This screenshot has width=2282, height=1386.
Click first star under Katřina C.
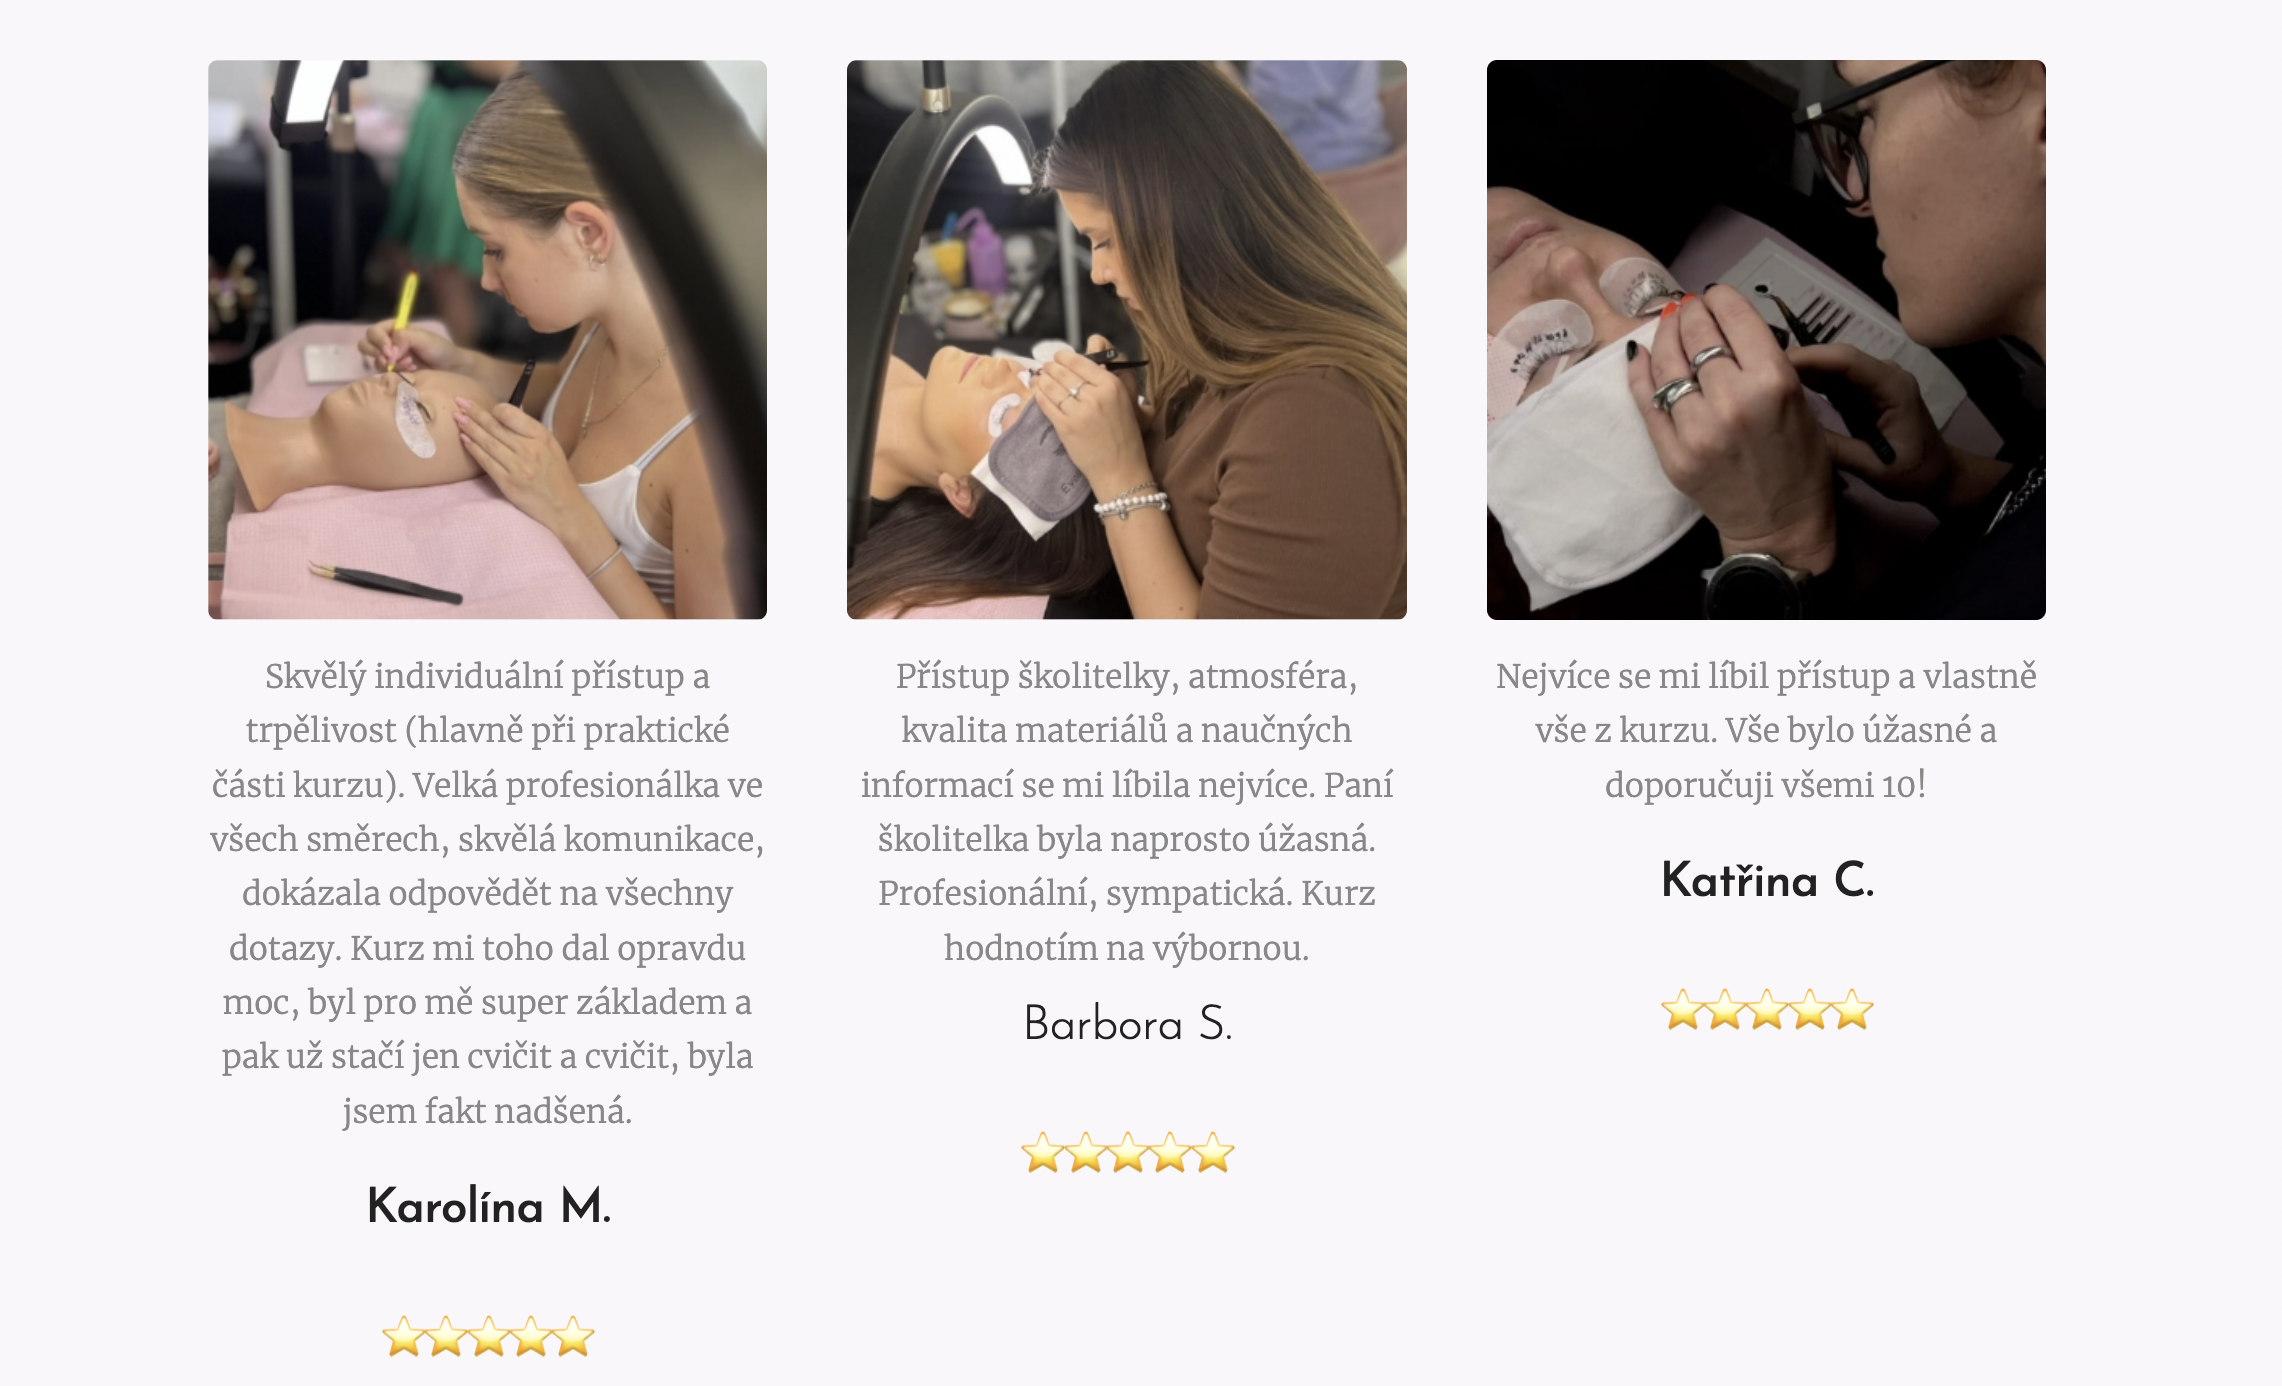click(1682, 1009)
